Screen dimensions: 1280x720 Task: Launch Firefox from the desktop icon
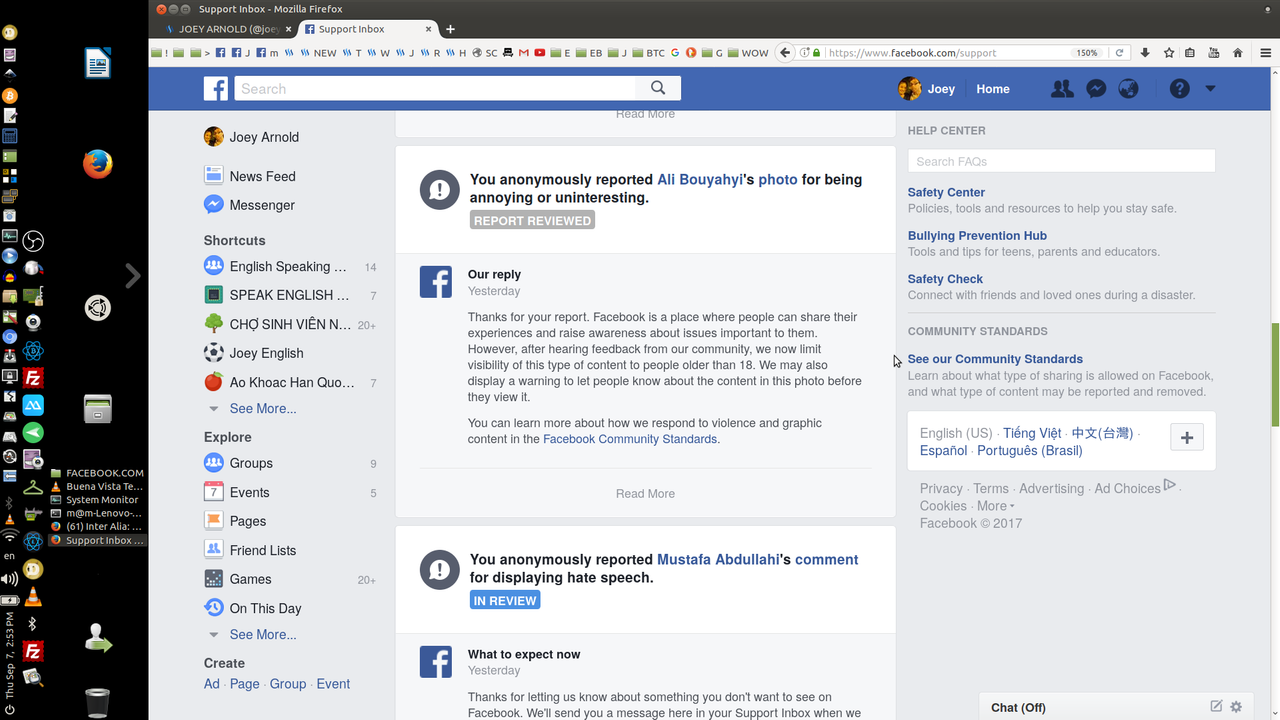[97, 163]
